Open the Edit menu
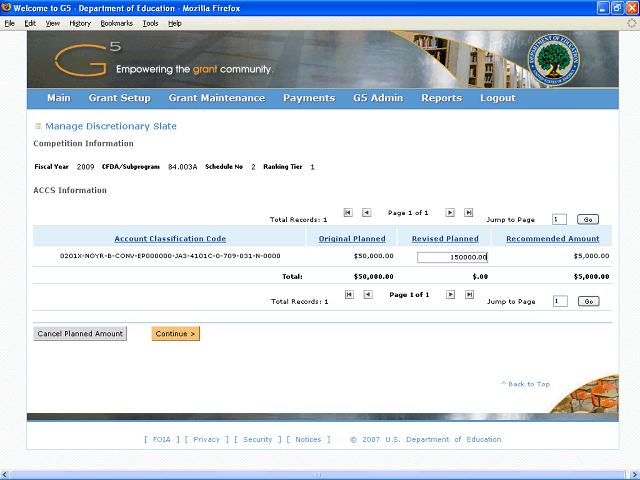Viewport: 640px width, 480px height. (x=30, y=23)
